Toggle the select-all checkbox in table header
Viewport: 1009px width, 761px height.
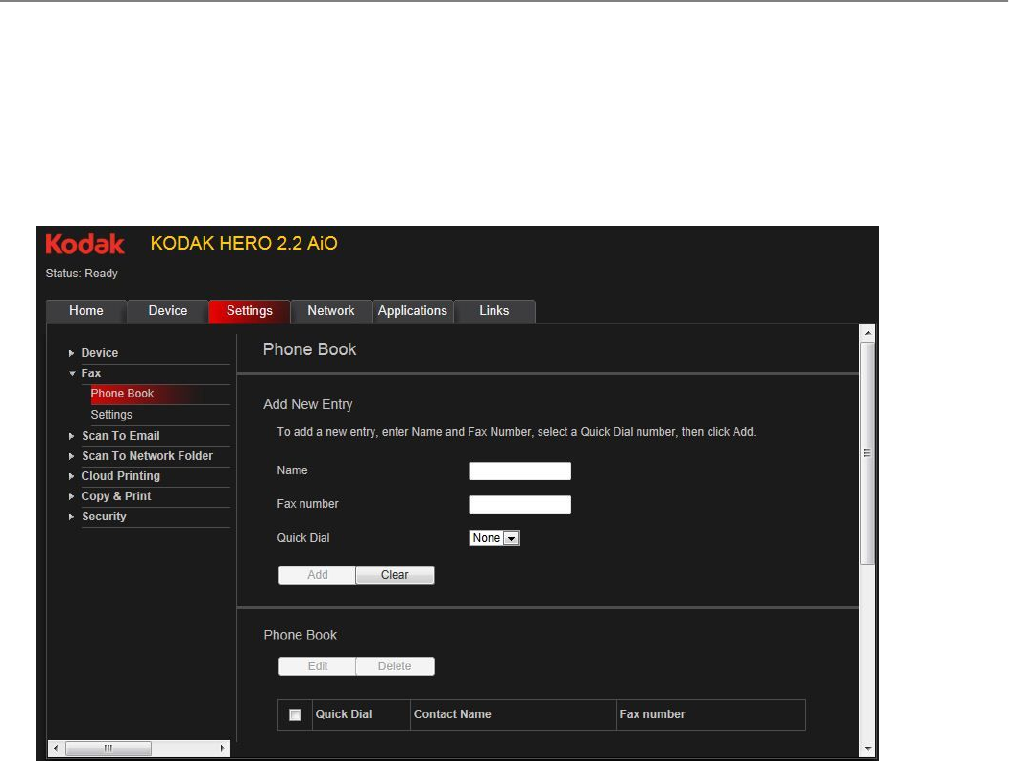tap(295, 715)
